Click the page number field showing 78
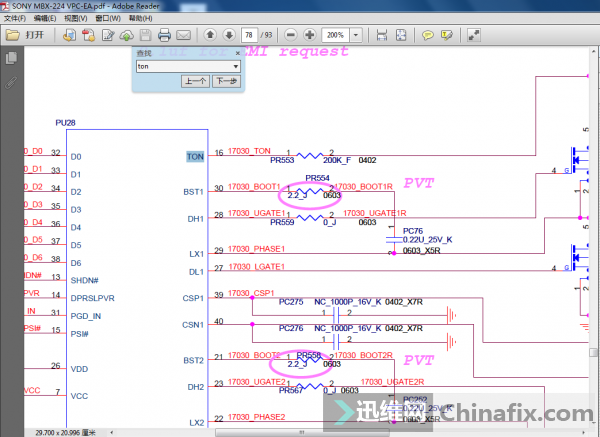Viewport: 600px width, 437px height. 249,35
